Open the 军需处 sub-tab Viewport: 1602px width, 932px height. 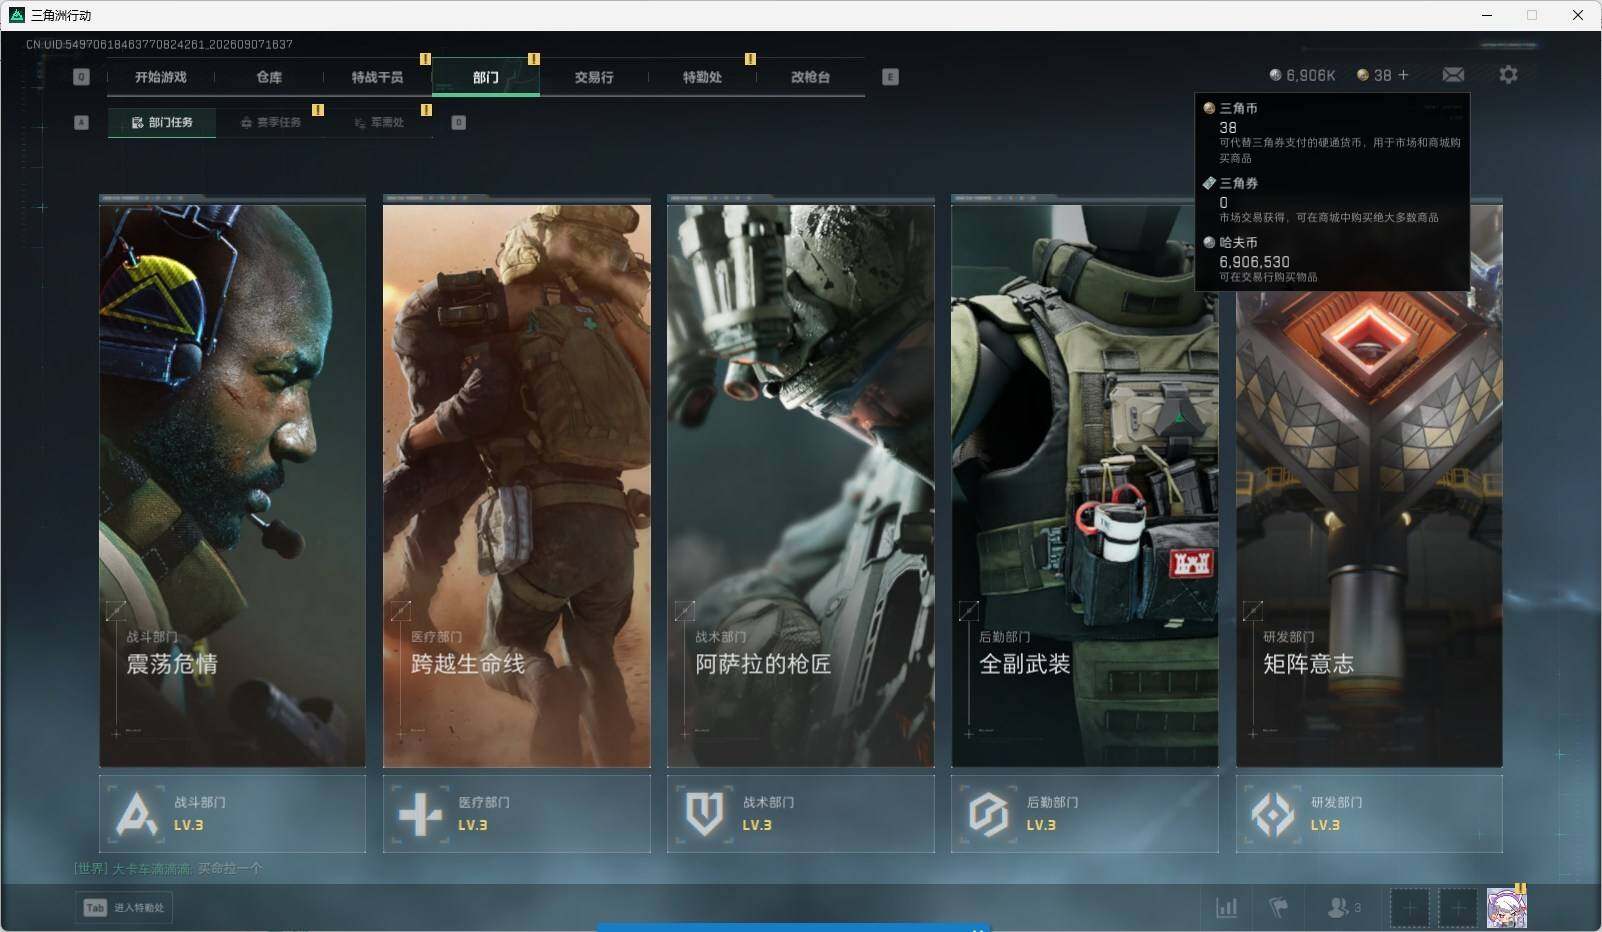pos(379,122)
